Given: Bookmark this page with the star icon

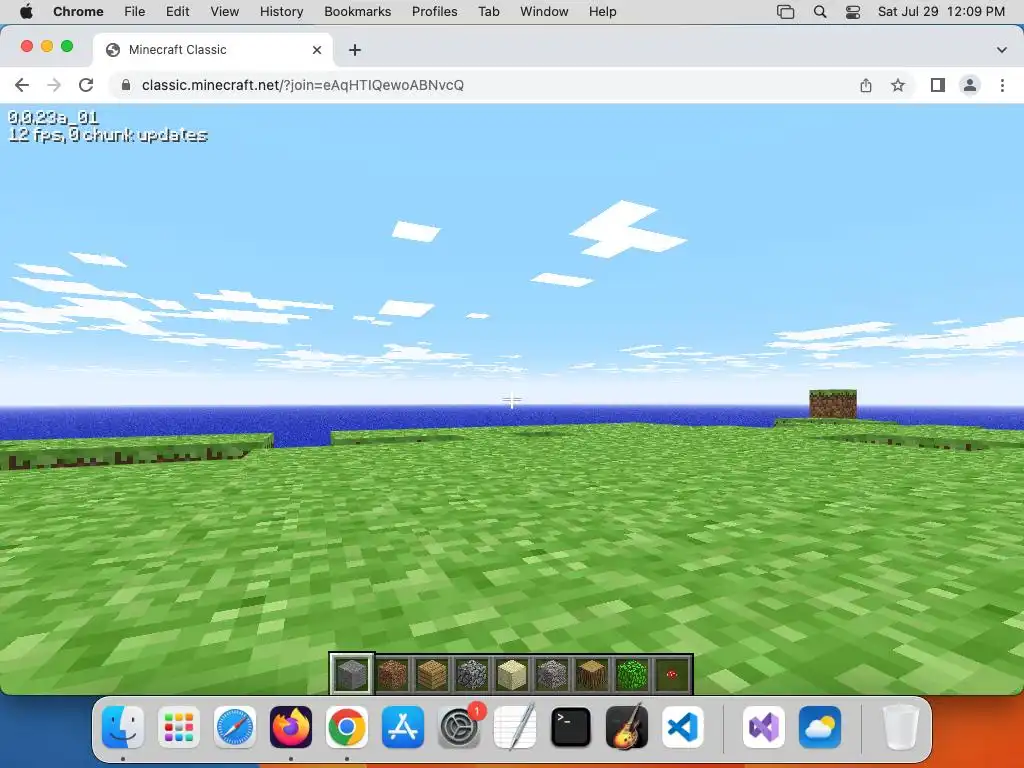Looking at the screenshot, I should (x=898, y=85).
